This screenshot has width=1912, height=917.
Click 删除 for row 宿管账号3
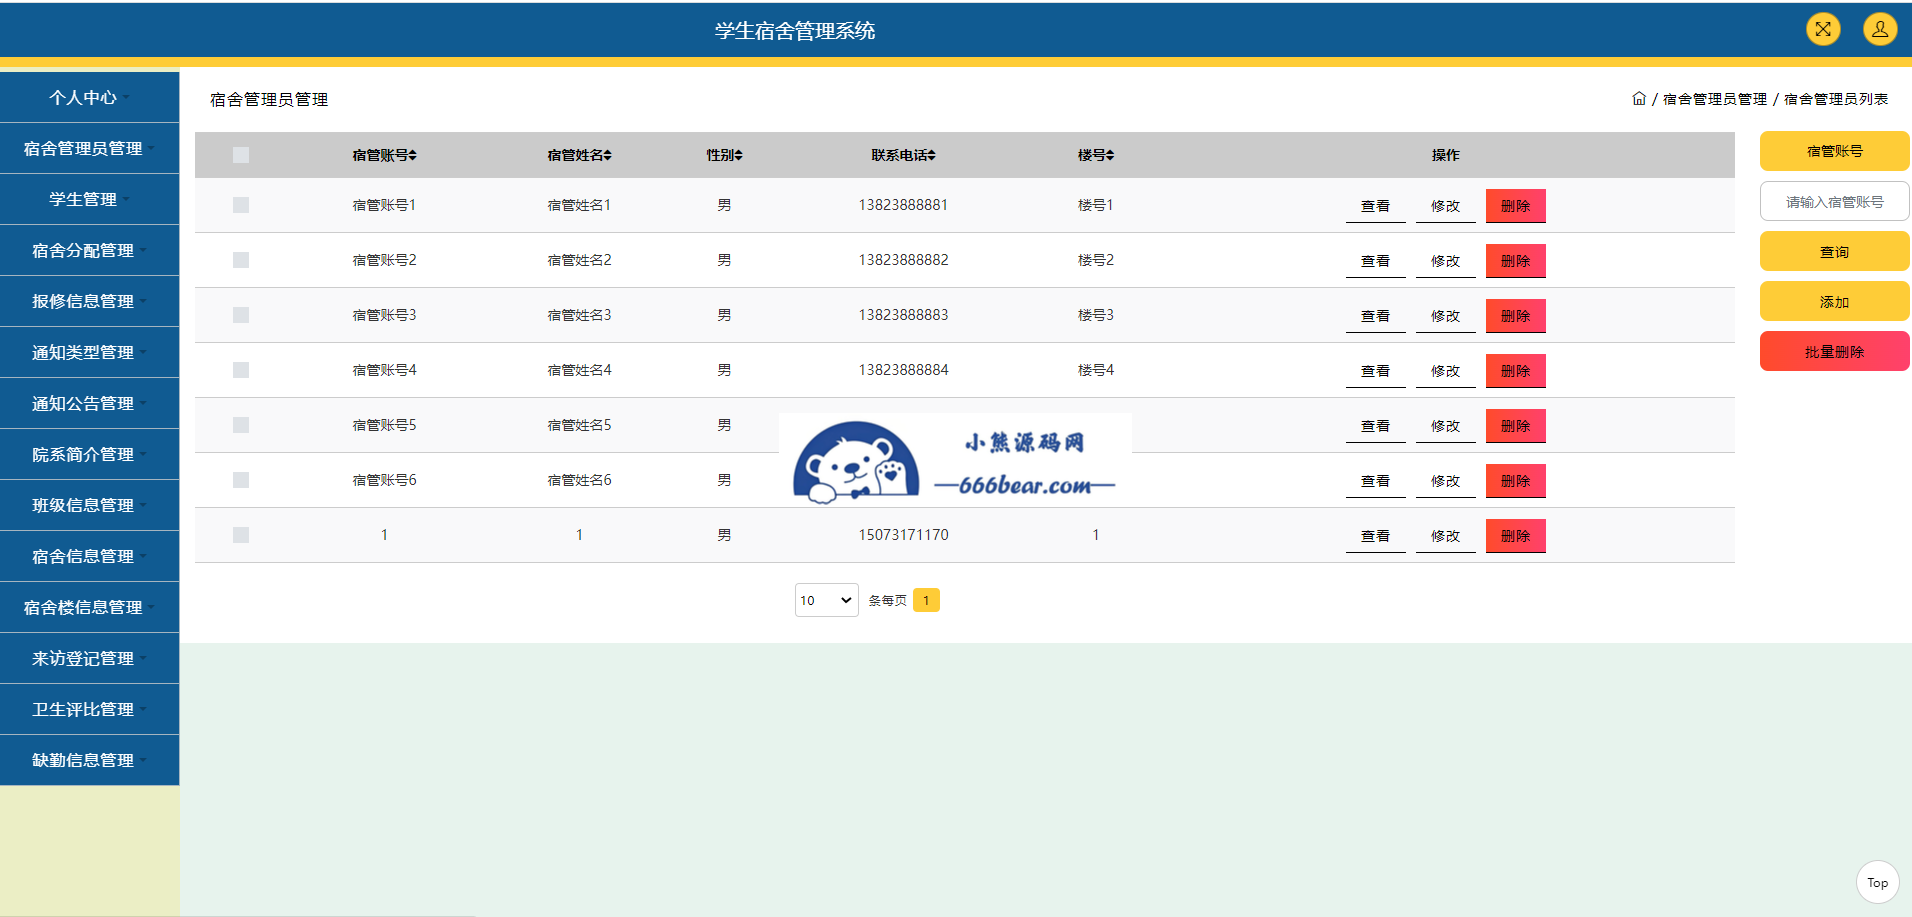click(1515, 316)
